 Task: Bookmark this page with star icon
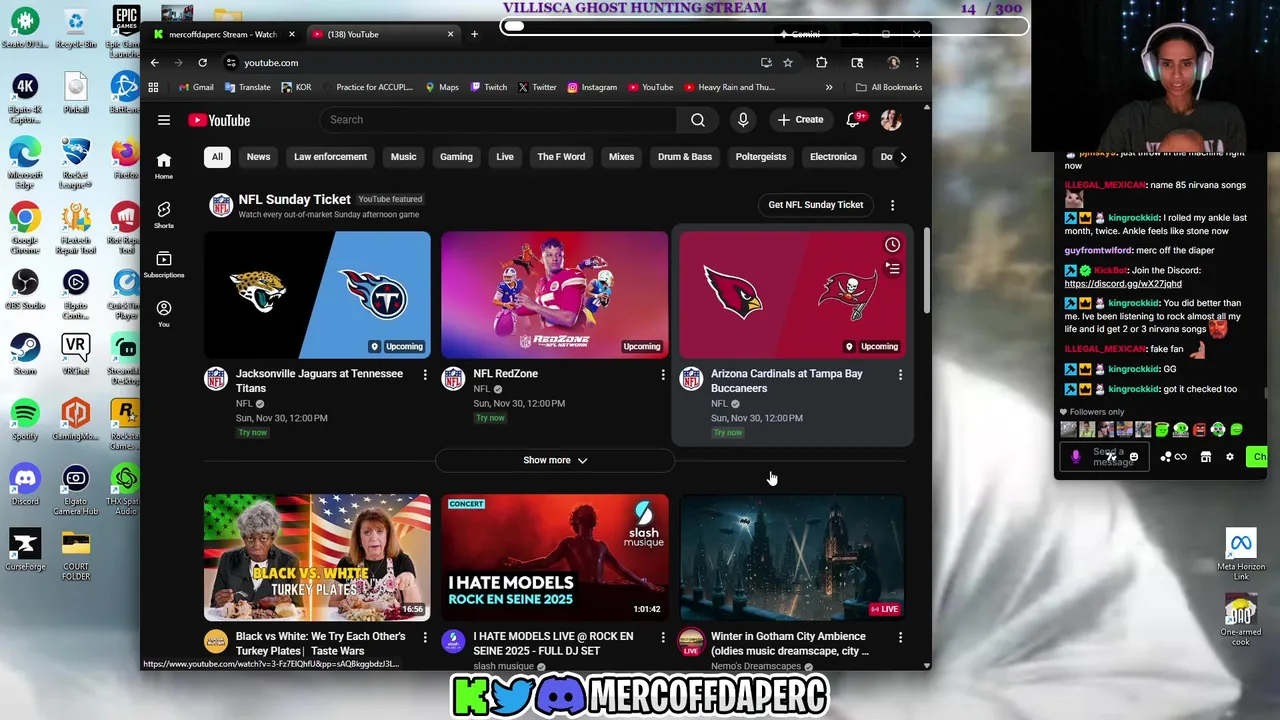[788, 62]
